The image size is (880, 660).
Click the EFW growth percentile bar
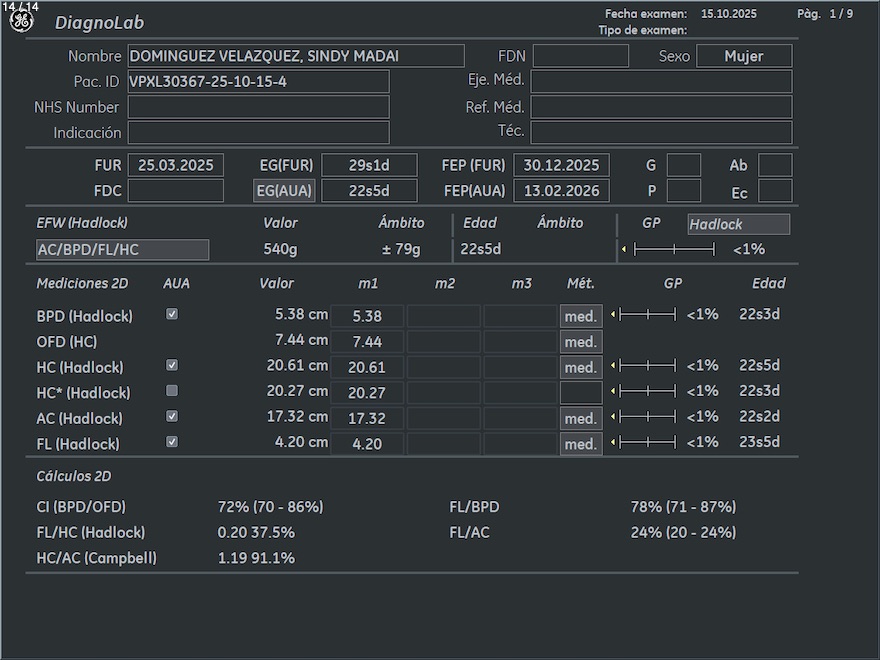(673, 249)
